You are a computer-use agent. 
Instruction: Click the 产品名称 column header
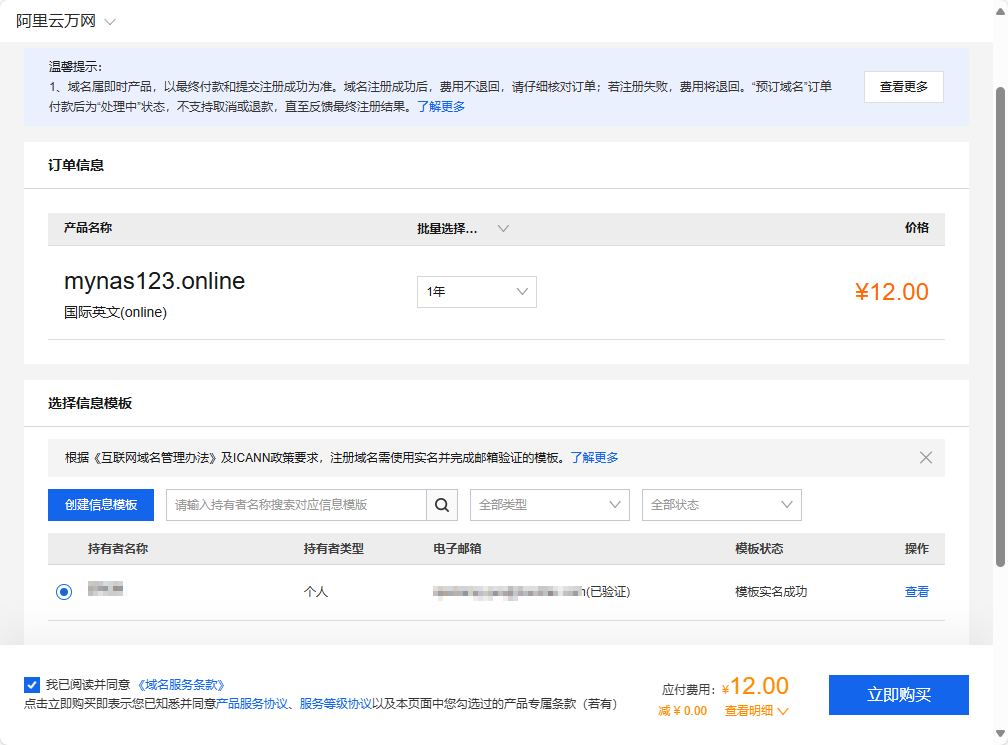pyautogui.click(x=87, y=228)
